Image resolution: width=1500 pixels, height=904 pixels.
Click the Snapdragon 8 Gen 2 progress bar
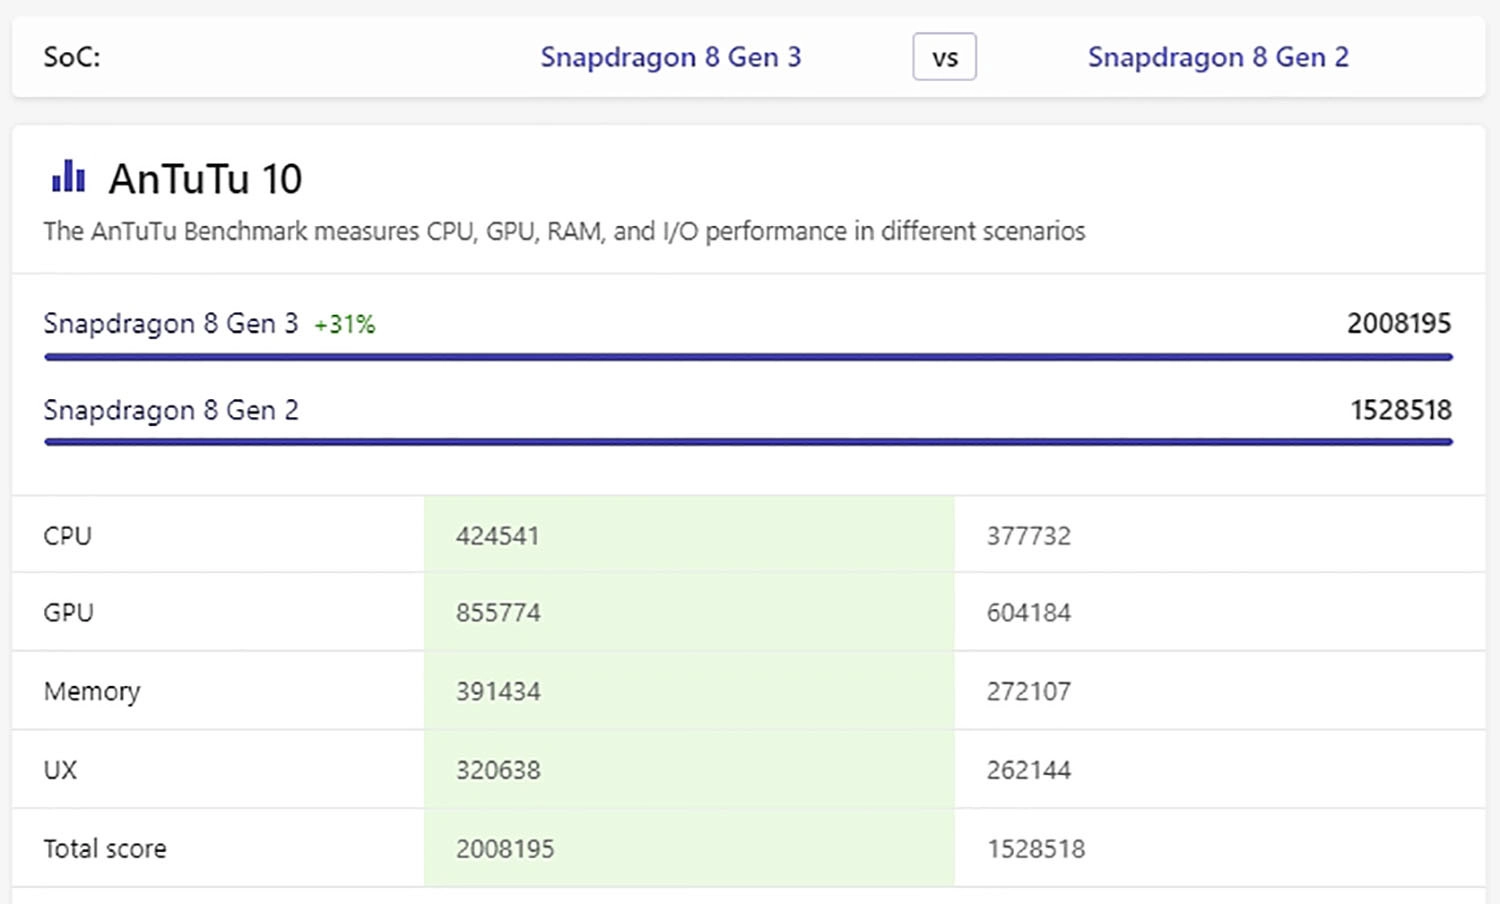point(748,441)
